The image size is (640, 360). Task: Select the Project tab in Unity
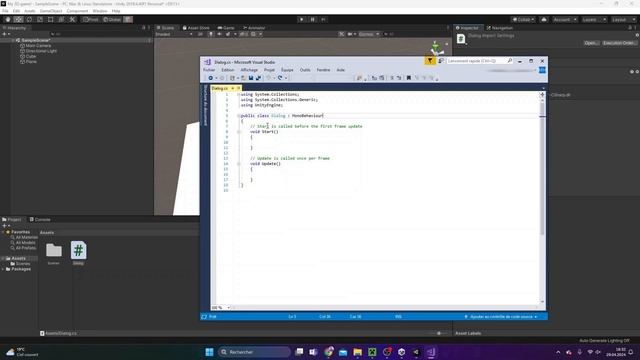12,220
